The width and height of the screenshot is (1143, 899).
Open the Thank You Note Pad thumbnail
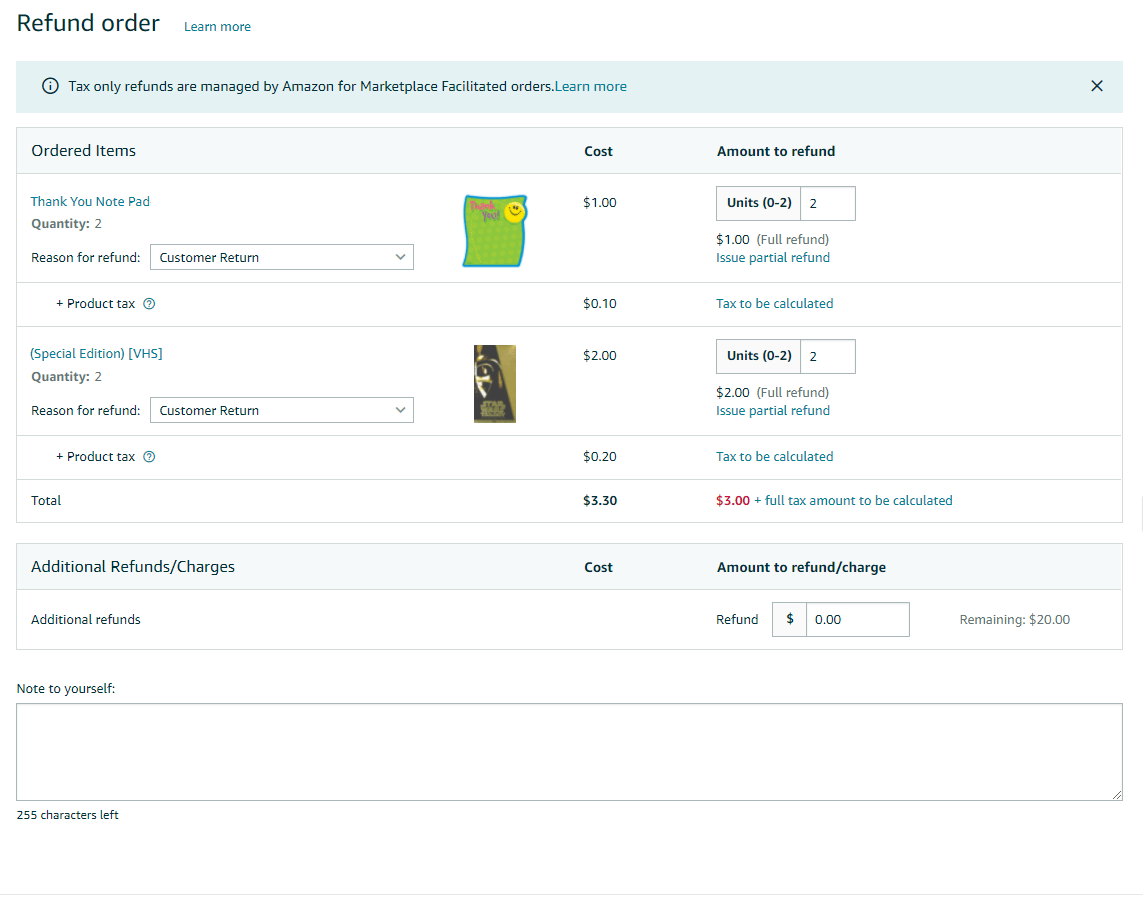pos(494,231)
